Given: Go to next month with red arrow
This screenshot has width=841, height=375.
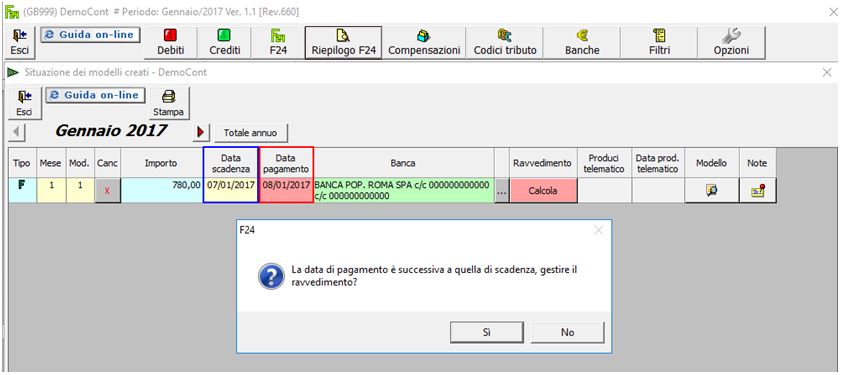Looking at the screenshot, I should [x=201, y=131].
